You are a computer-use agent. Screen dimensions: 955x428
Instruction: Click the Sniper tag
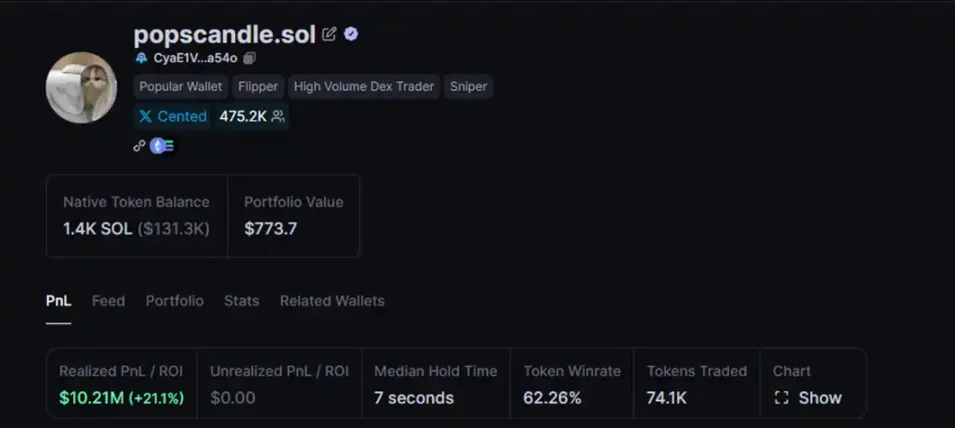468,87
